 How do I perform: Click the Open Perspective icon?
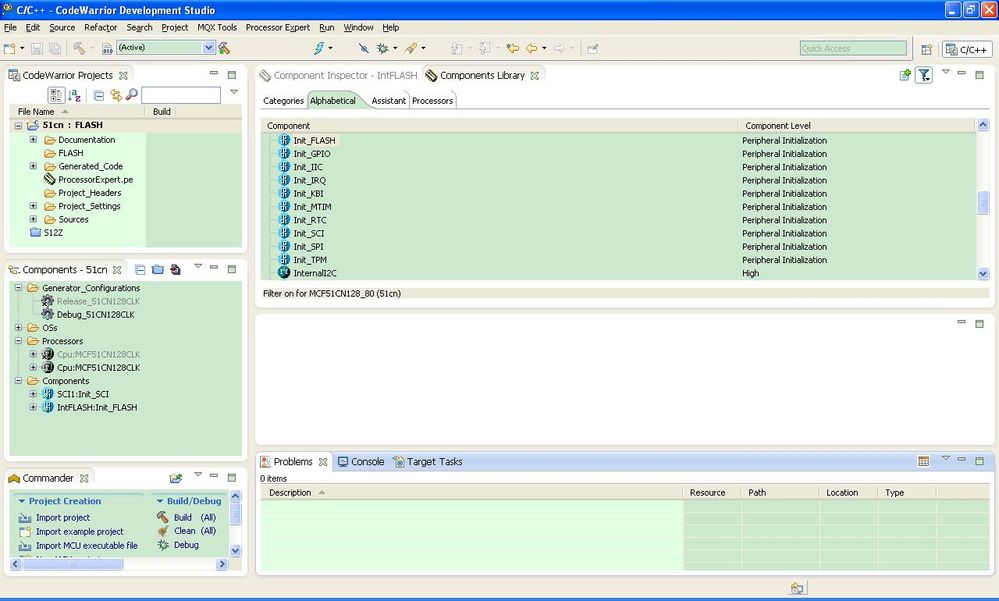coord(926,49)
